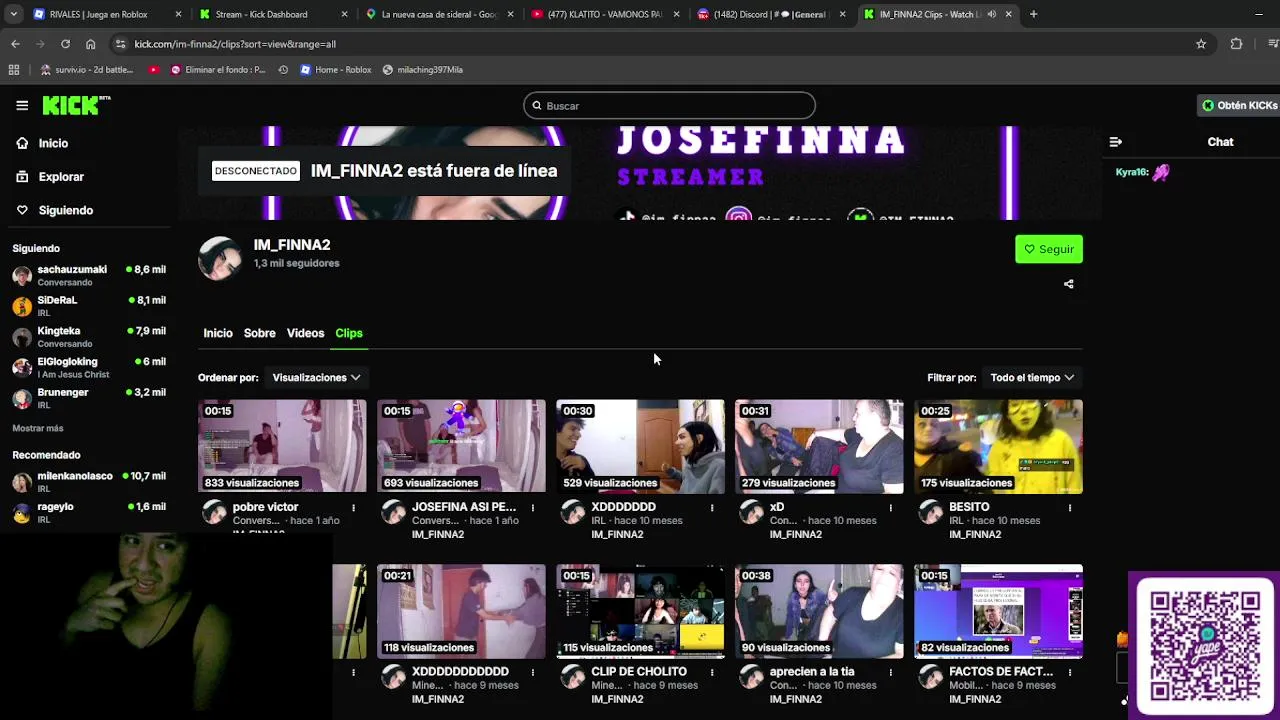1280x720 pixels.
Task: Play CLIP DE CHOLITO thumbnail
Action: [x=640, y=611]
